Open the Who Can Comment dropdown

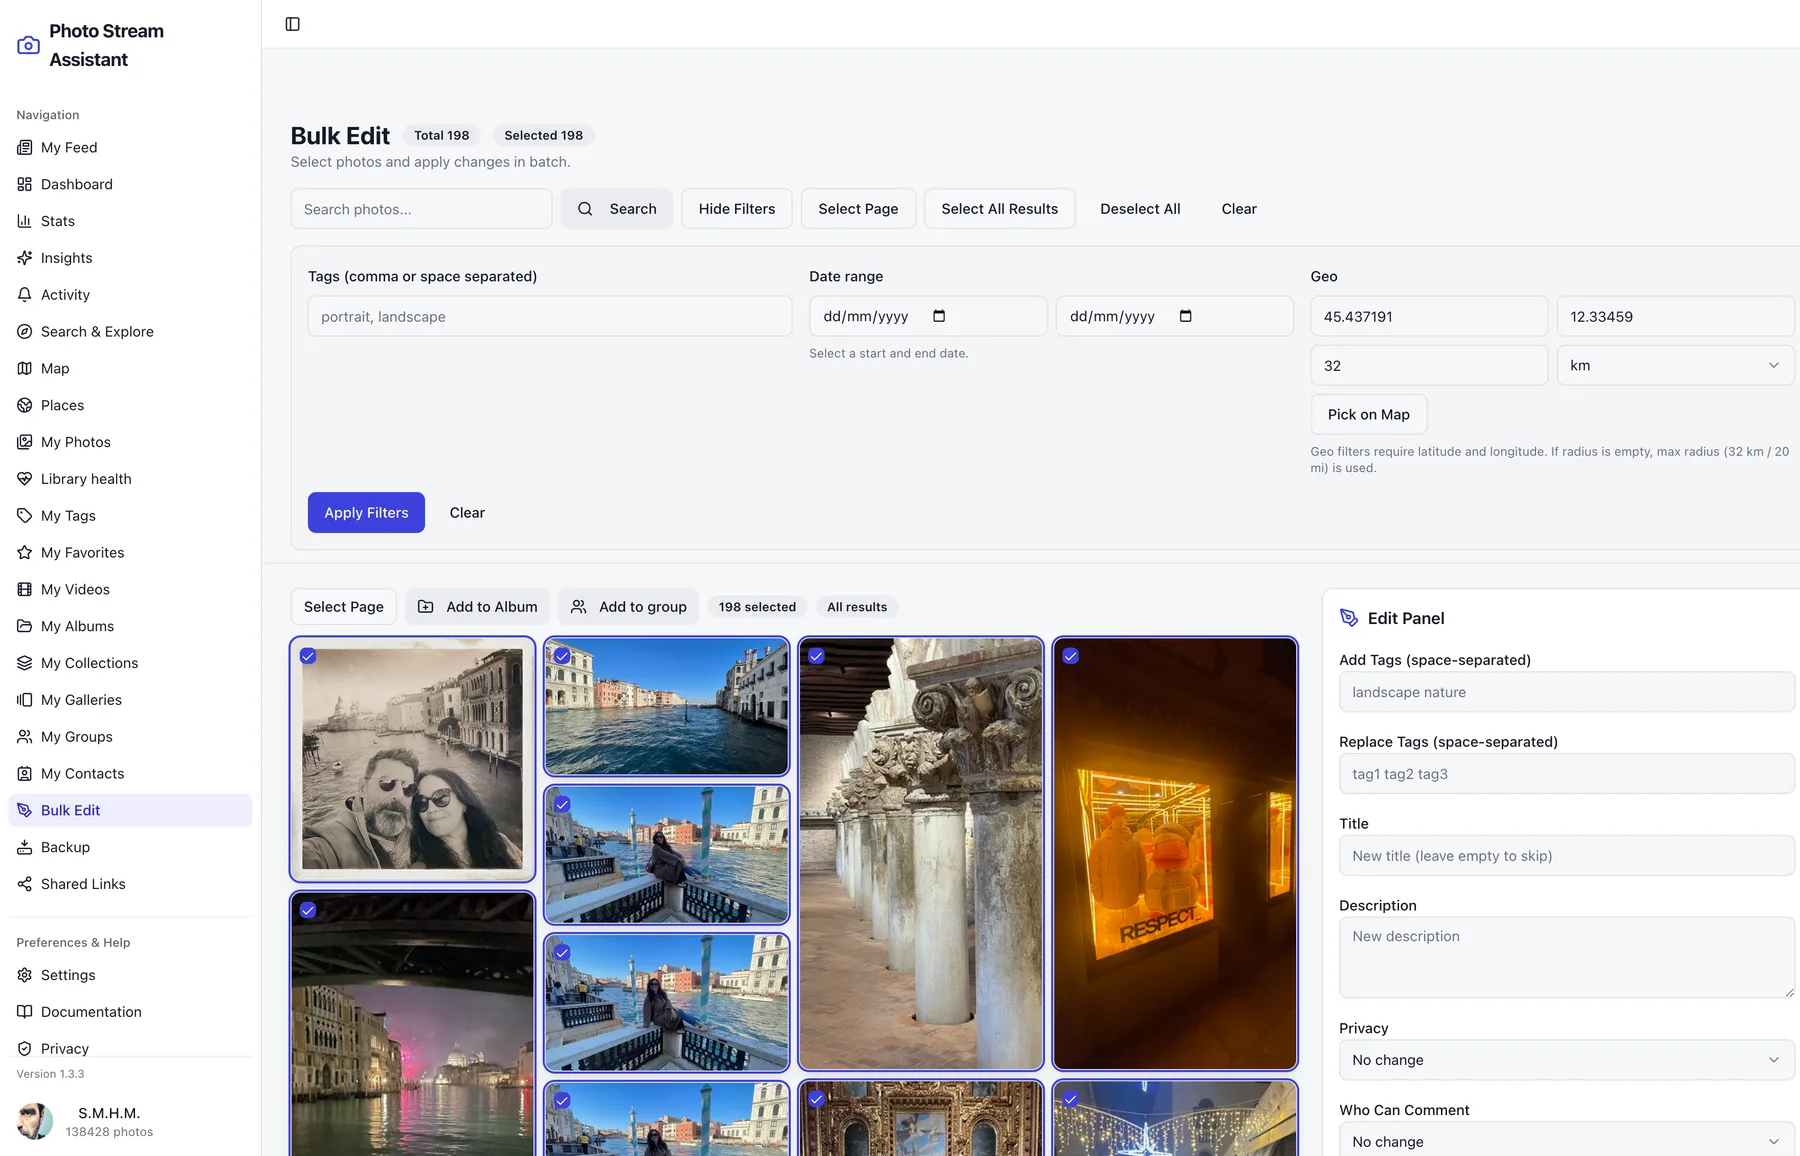click(x=1566, y=1141)
